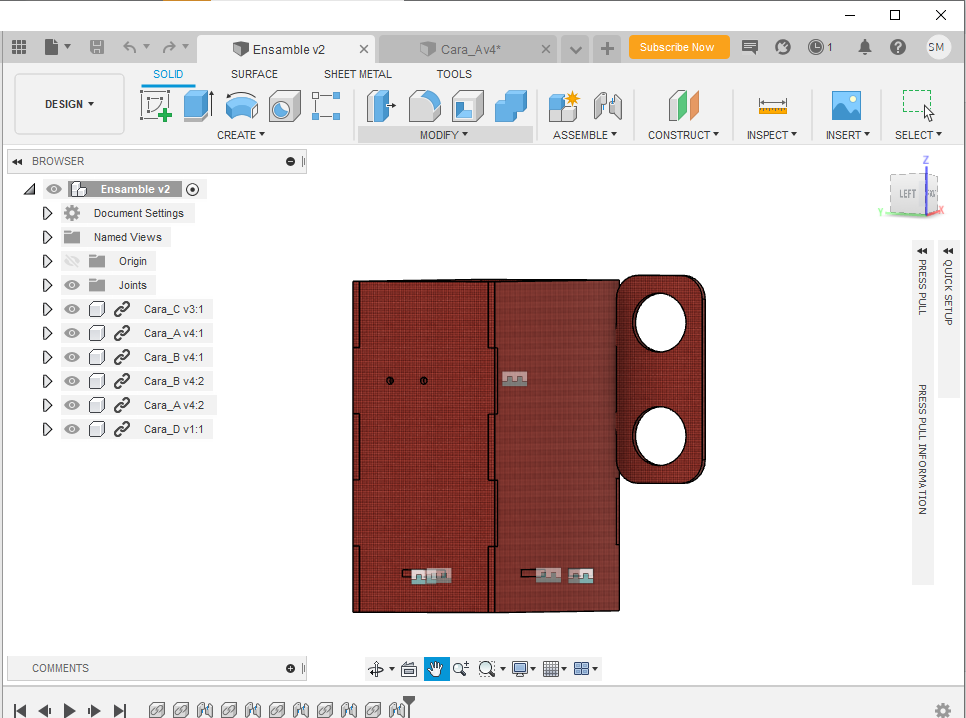Open the data panel grid icon

[x=19, y=47]
